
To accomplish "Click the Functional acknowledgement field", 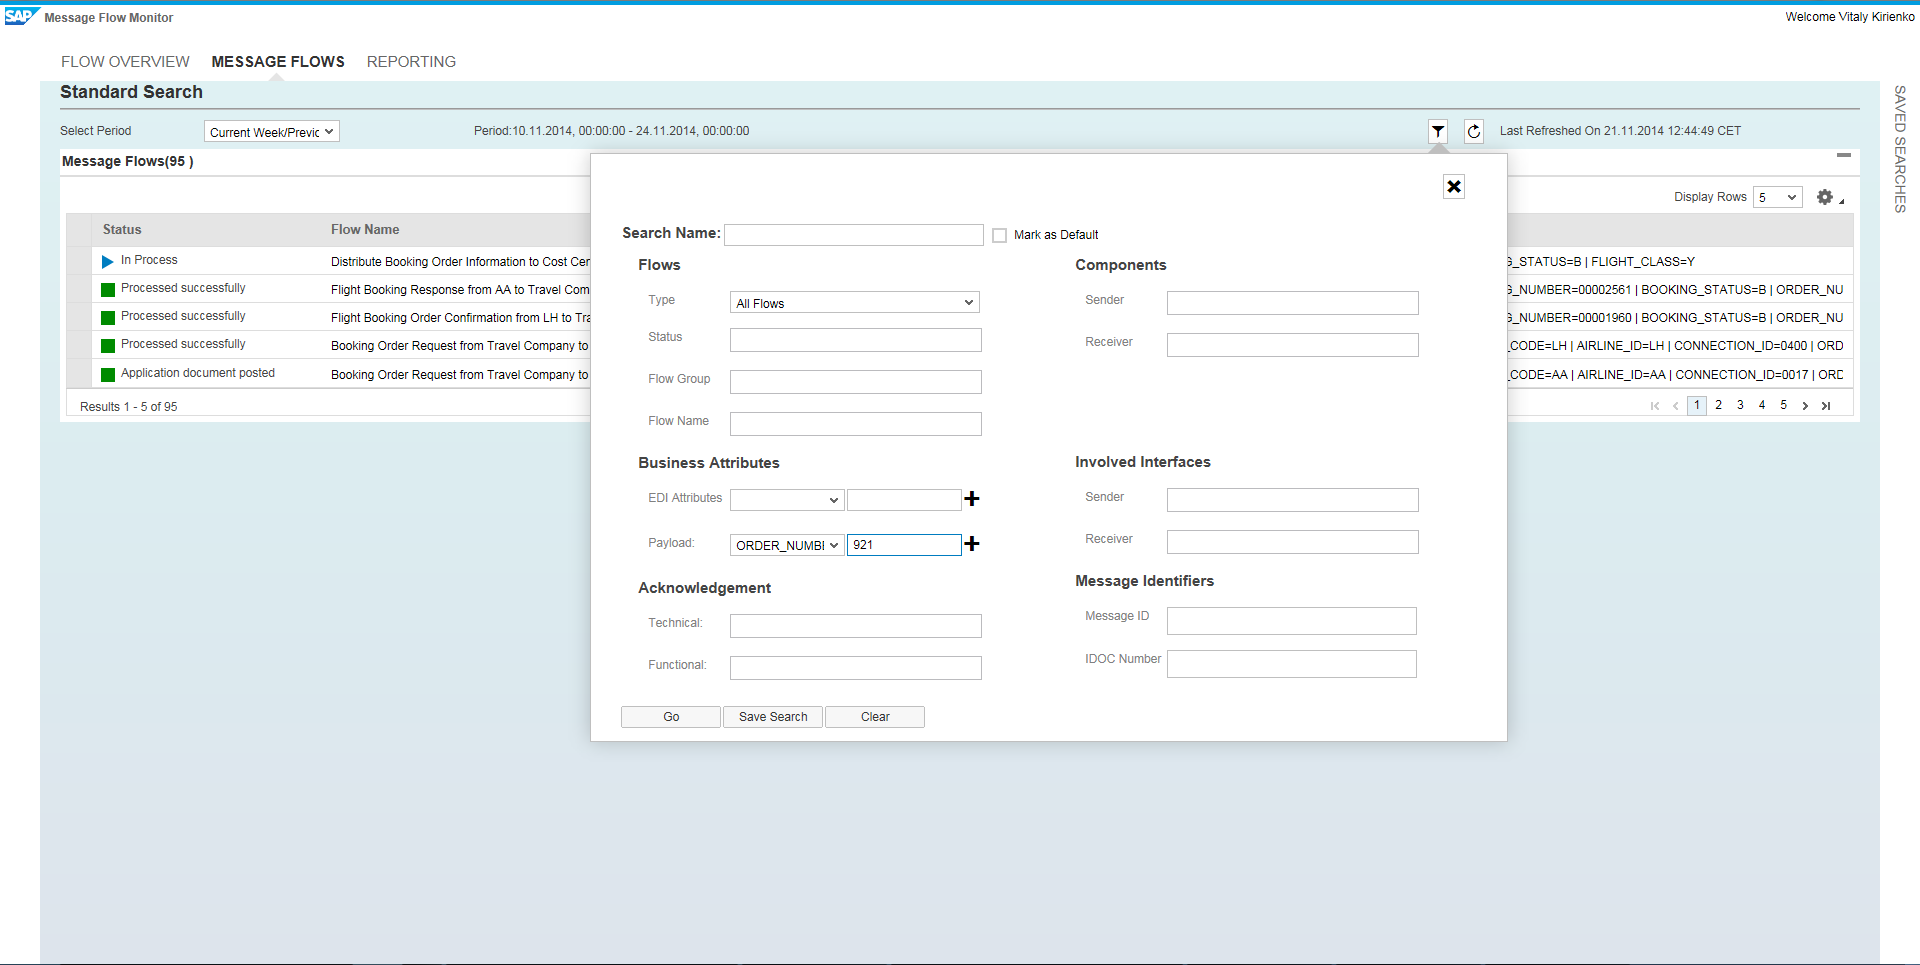I will click(x=856, y=668).
